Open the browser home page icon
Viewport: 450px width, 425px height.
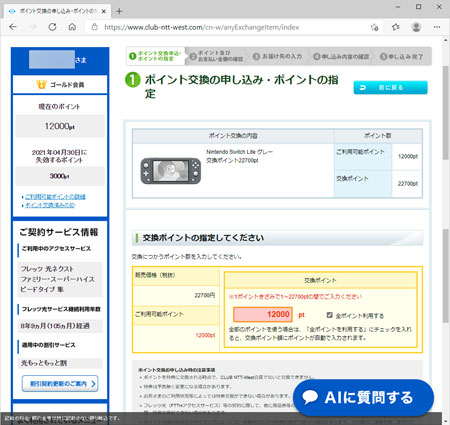tap(72, 27)
